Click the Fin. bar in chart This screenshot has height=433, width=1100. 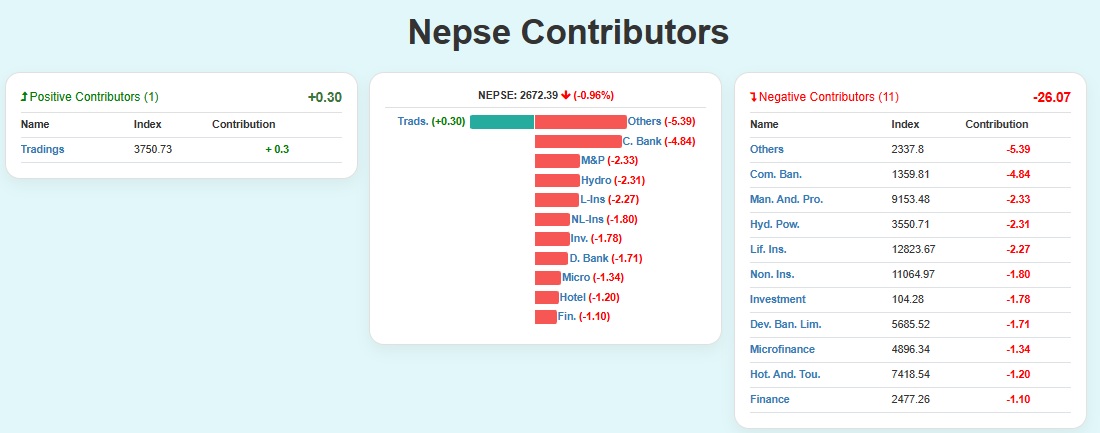click(x=545, y=316)
